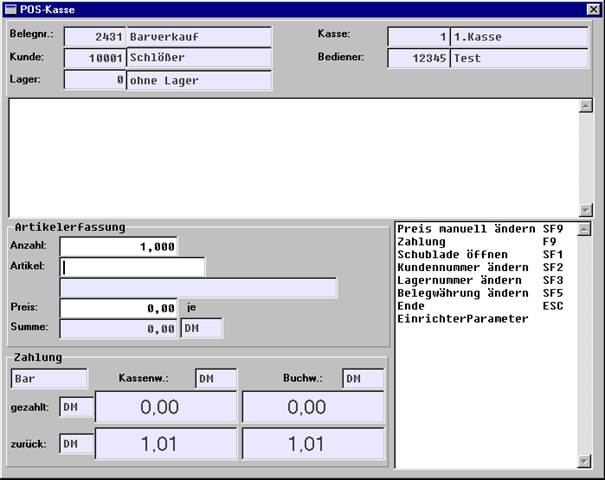Image resolution: width=605 pixels, height=480 pixels.
Task: Click the Kassenw. currency field
Action: 216,379
